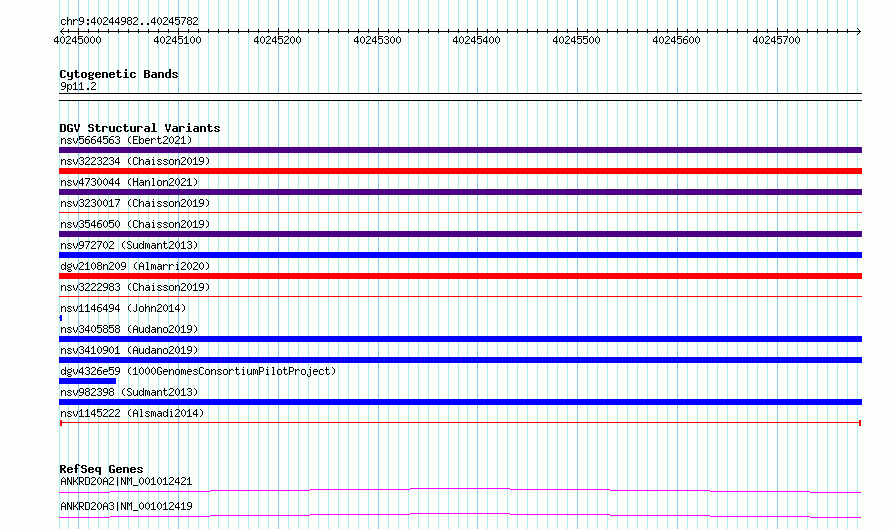Click the tiny blue mark under nsv1146494
890x529 pixels.
[x=61, y=318]
